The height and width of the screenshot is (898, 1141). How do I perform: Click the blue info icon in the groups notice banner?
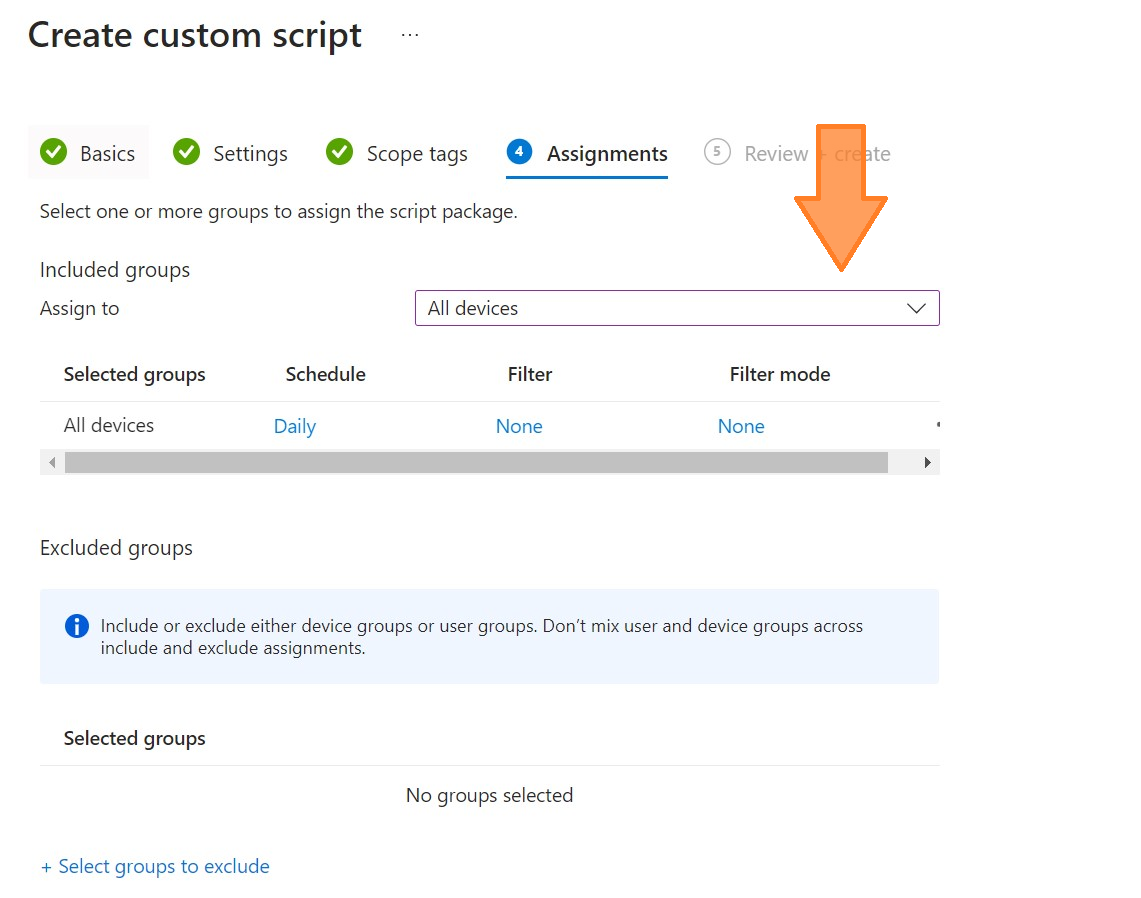[77, 626]
